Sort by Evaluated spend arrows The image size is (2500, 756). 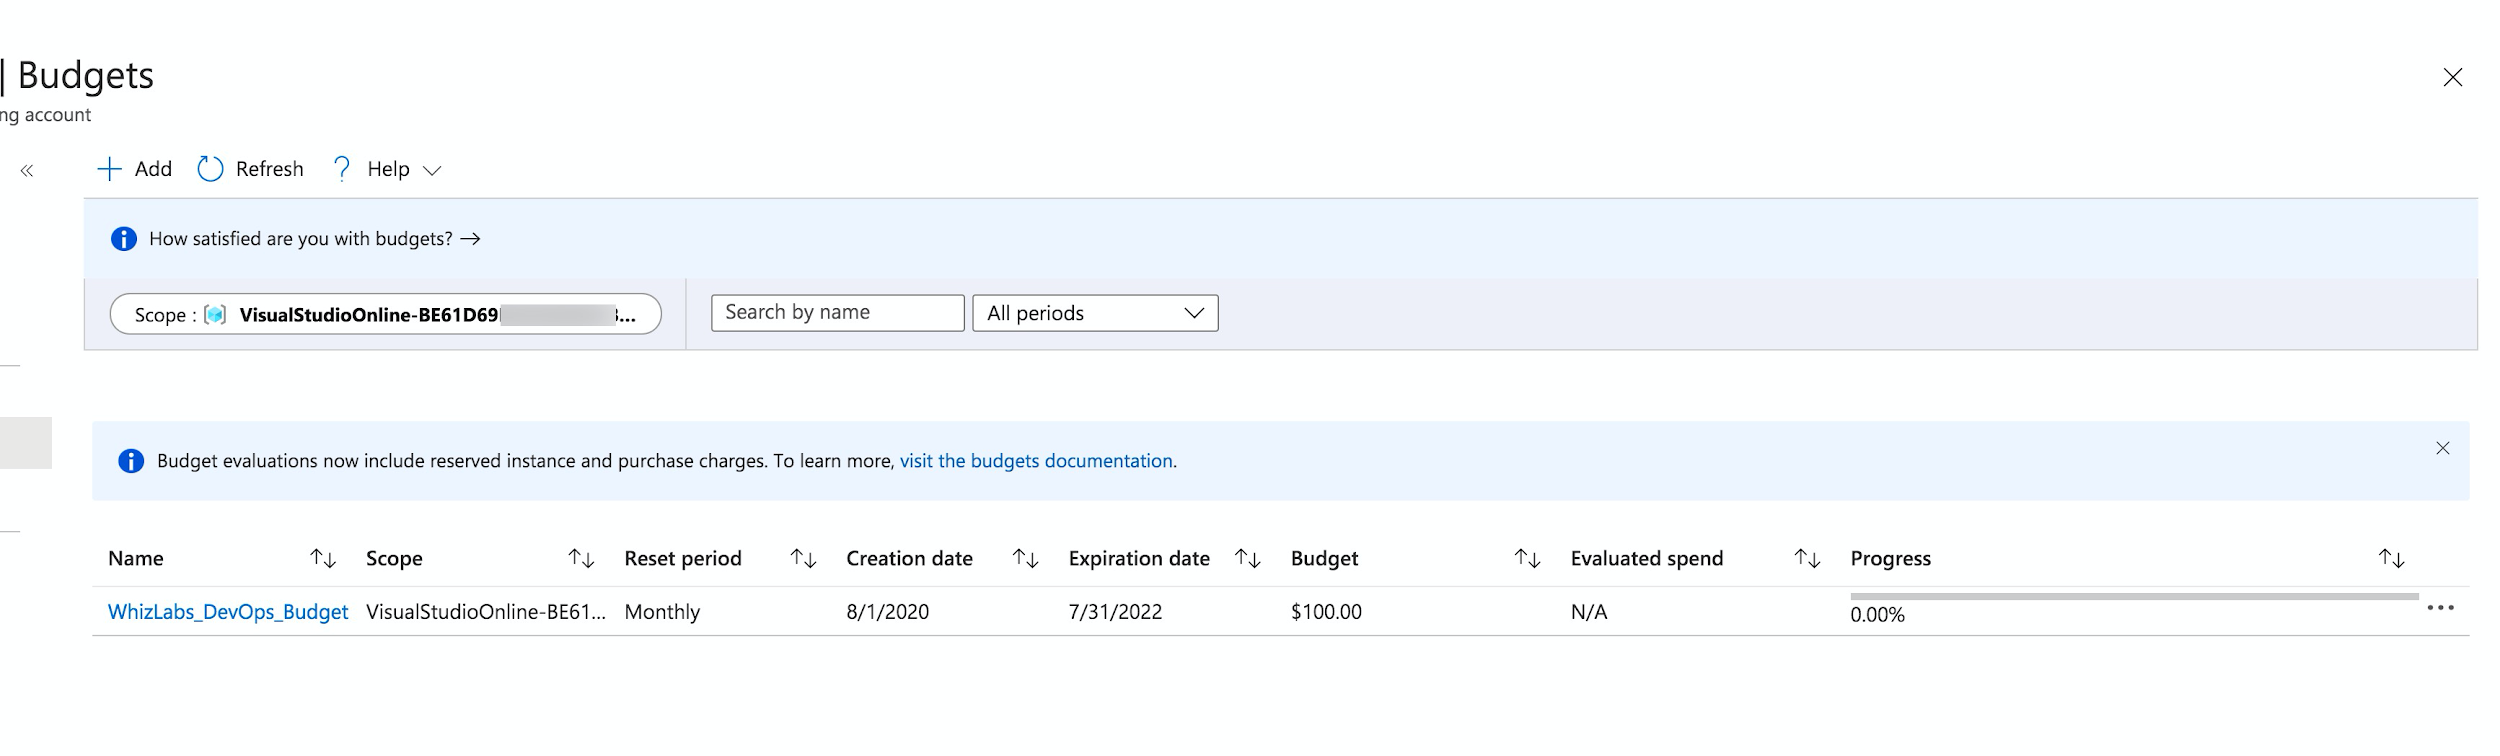(1807, 558)
